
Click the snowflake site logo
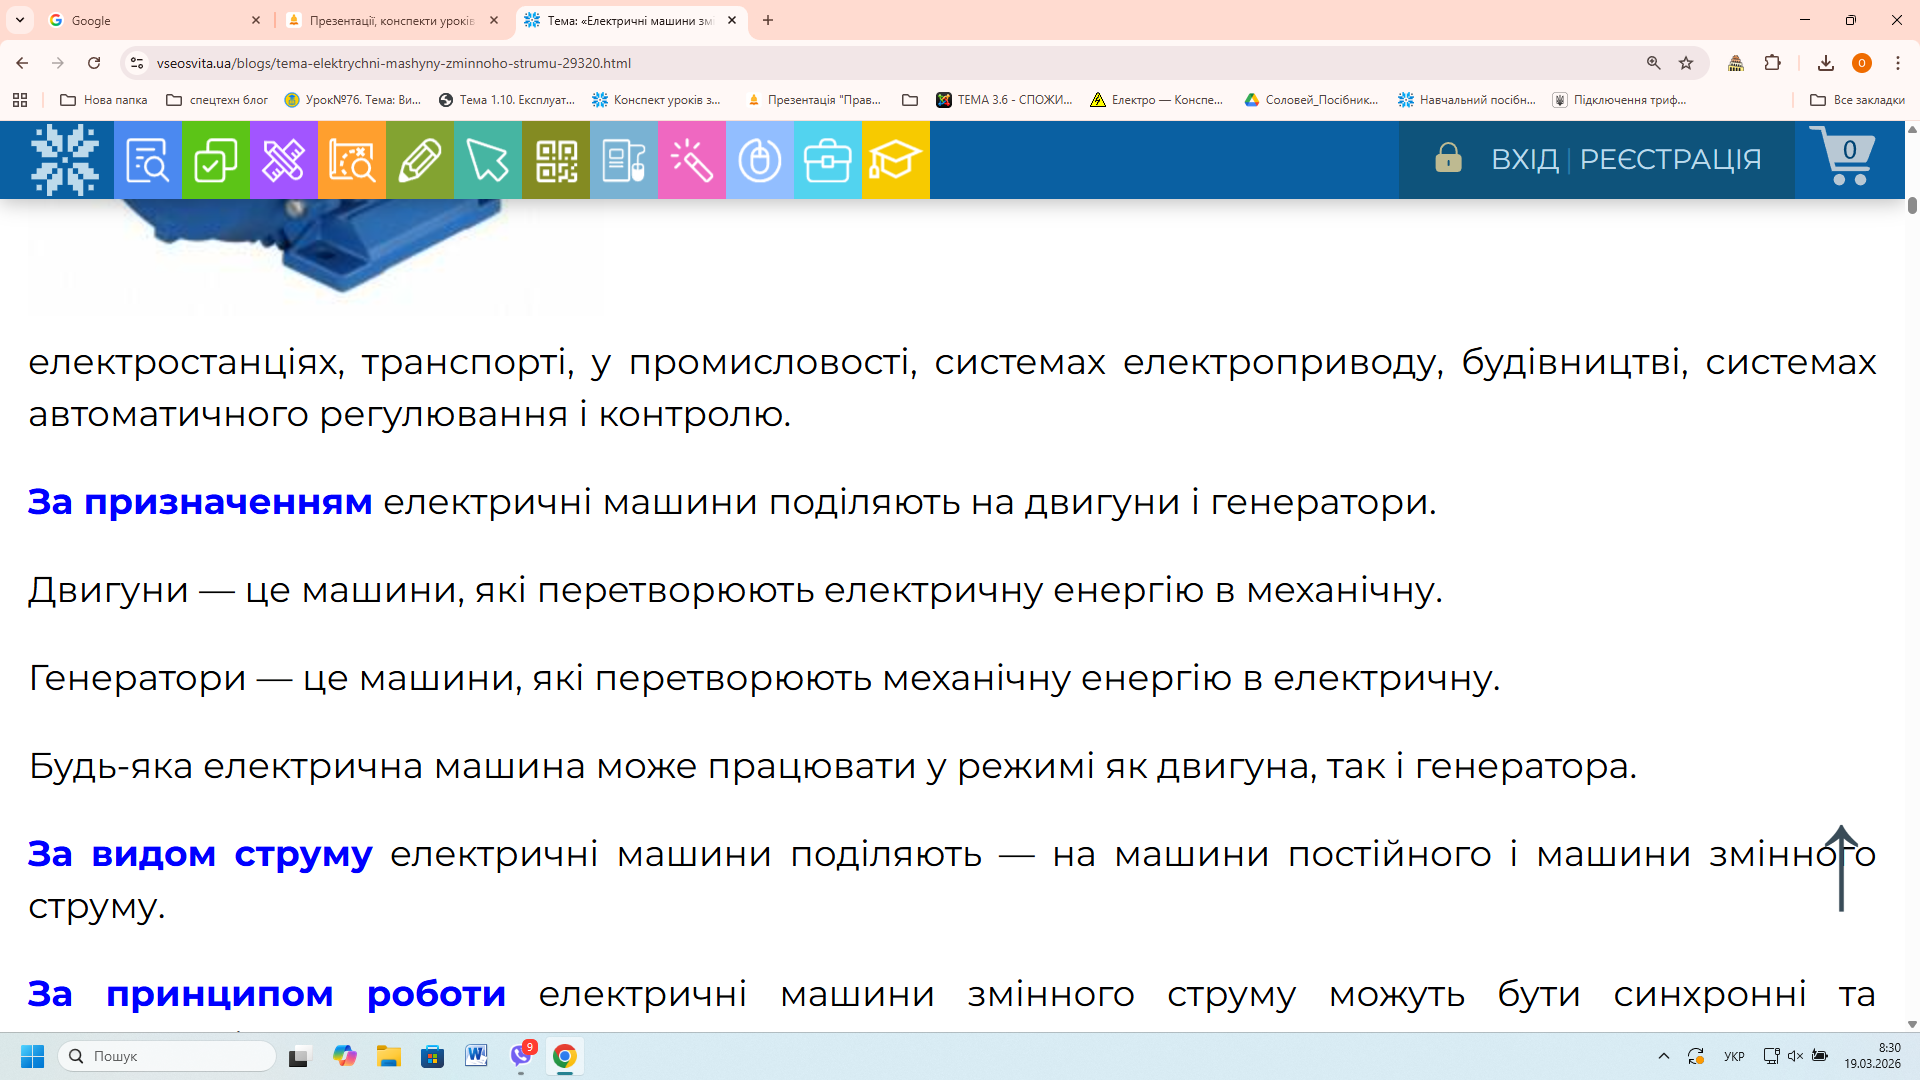point(65,160)
